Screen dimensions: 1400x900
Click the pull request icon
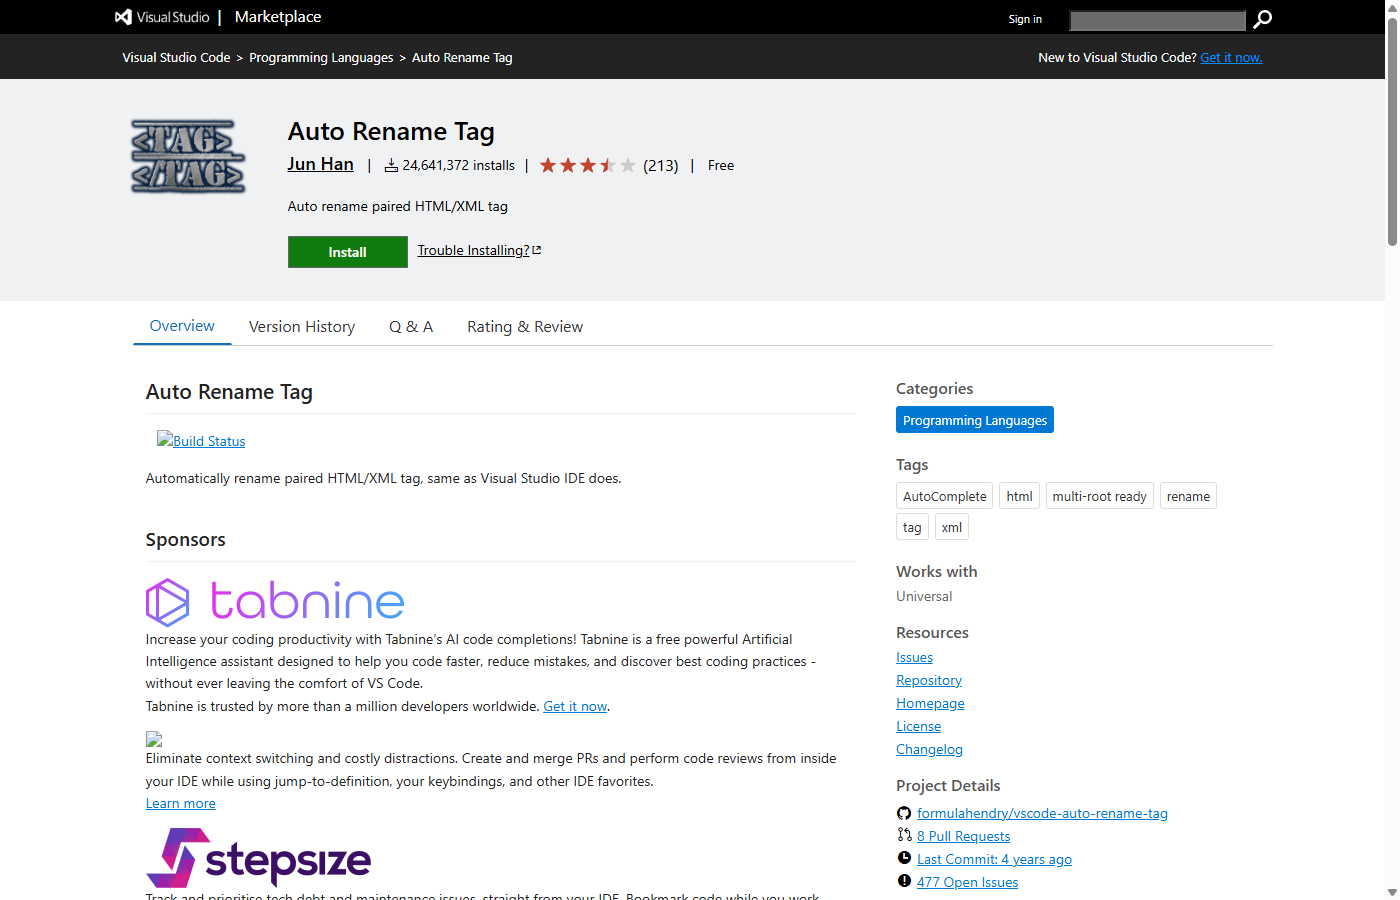point(904,835)
